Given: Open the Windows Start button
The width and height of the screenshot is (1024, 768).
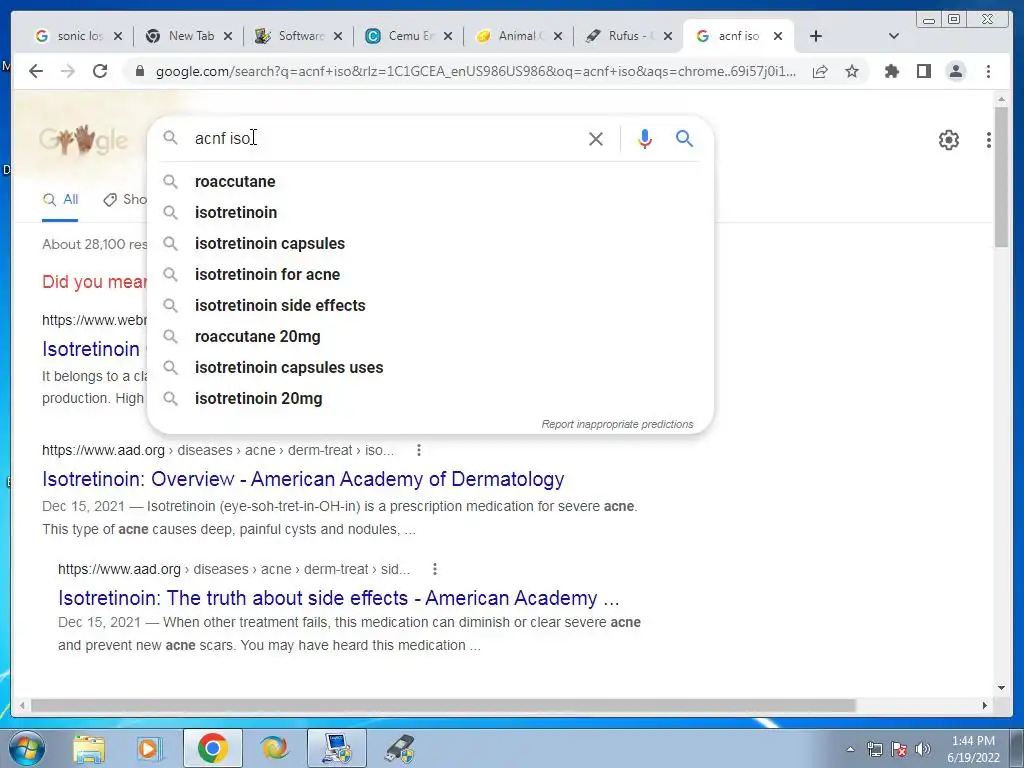Looking at the screenshot, I should (25, 748).
